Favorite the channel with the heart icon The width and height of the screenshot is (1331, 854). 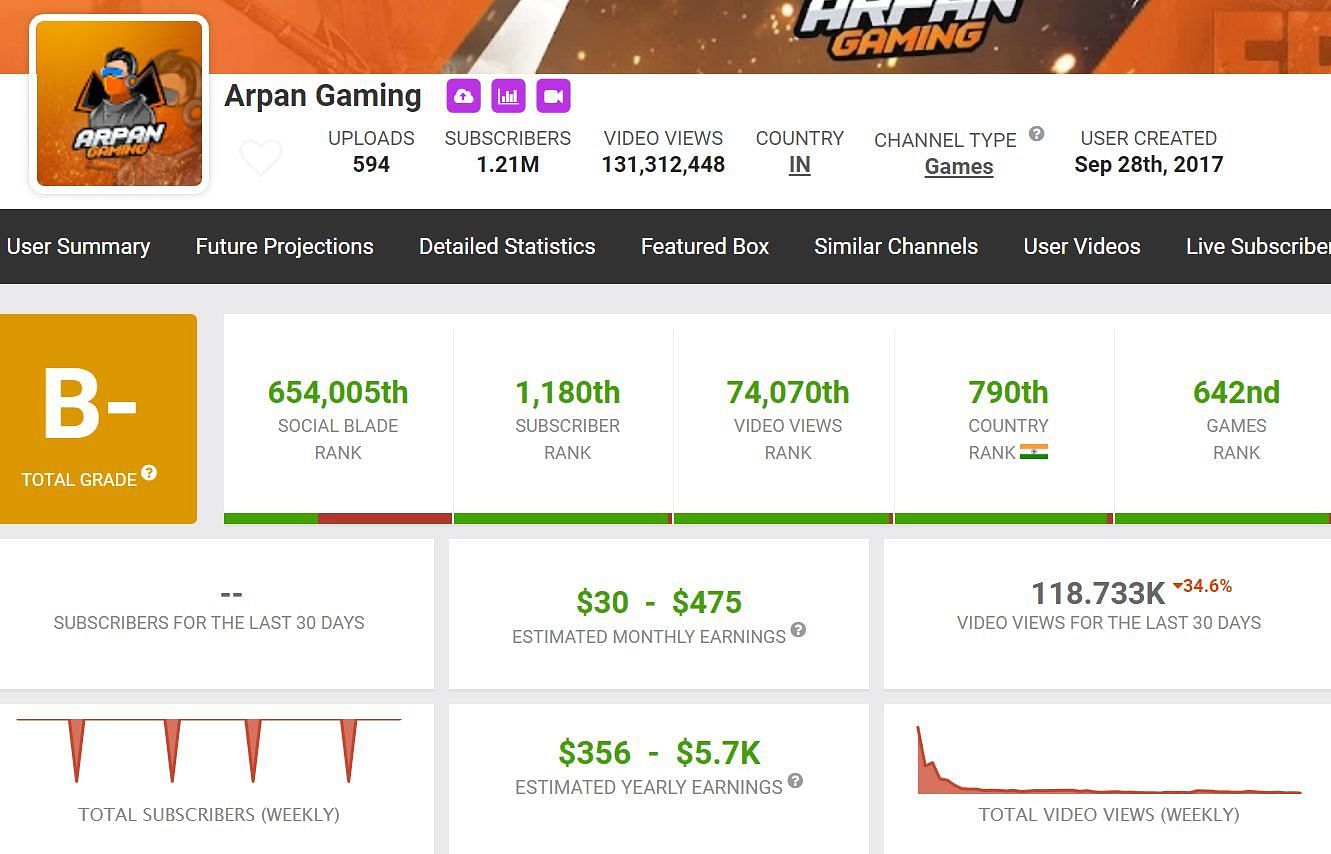click(261, 158)
